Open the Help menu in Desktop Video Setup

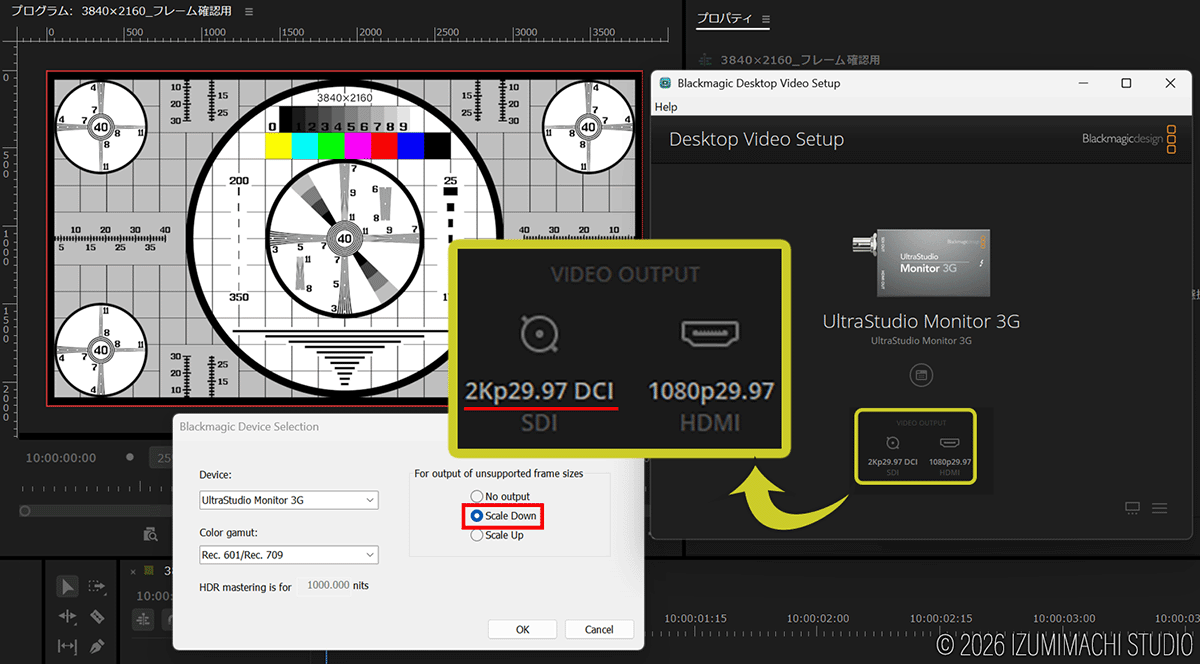(666, 107)
